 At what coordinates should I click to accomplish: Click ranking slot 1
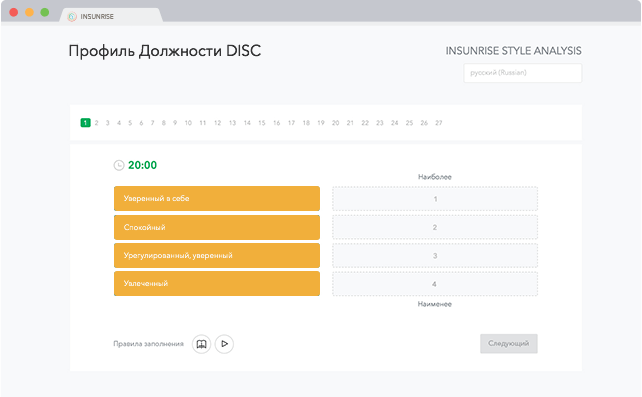pyautogui.click(x=435, y=199)
